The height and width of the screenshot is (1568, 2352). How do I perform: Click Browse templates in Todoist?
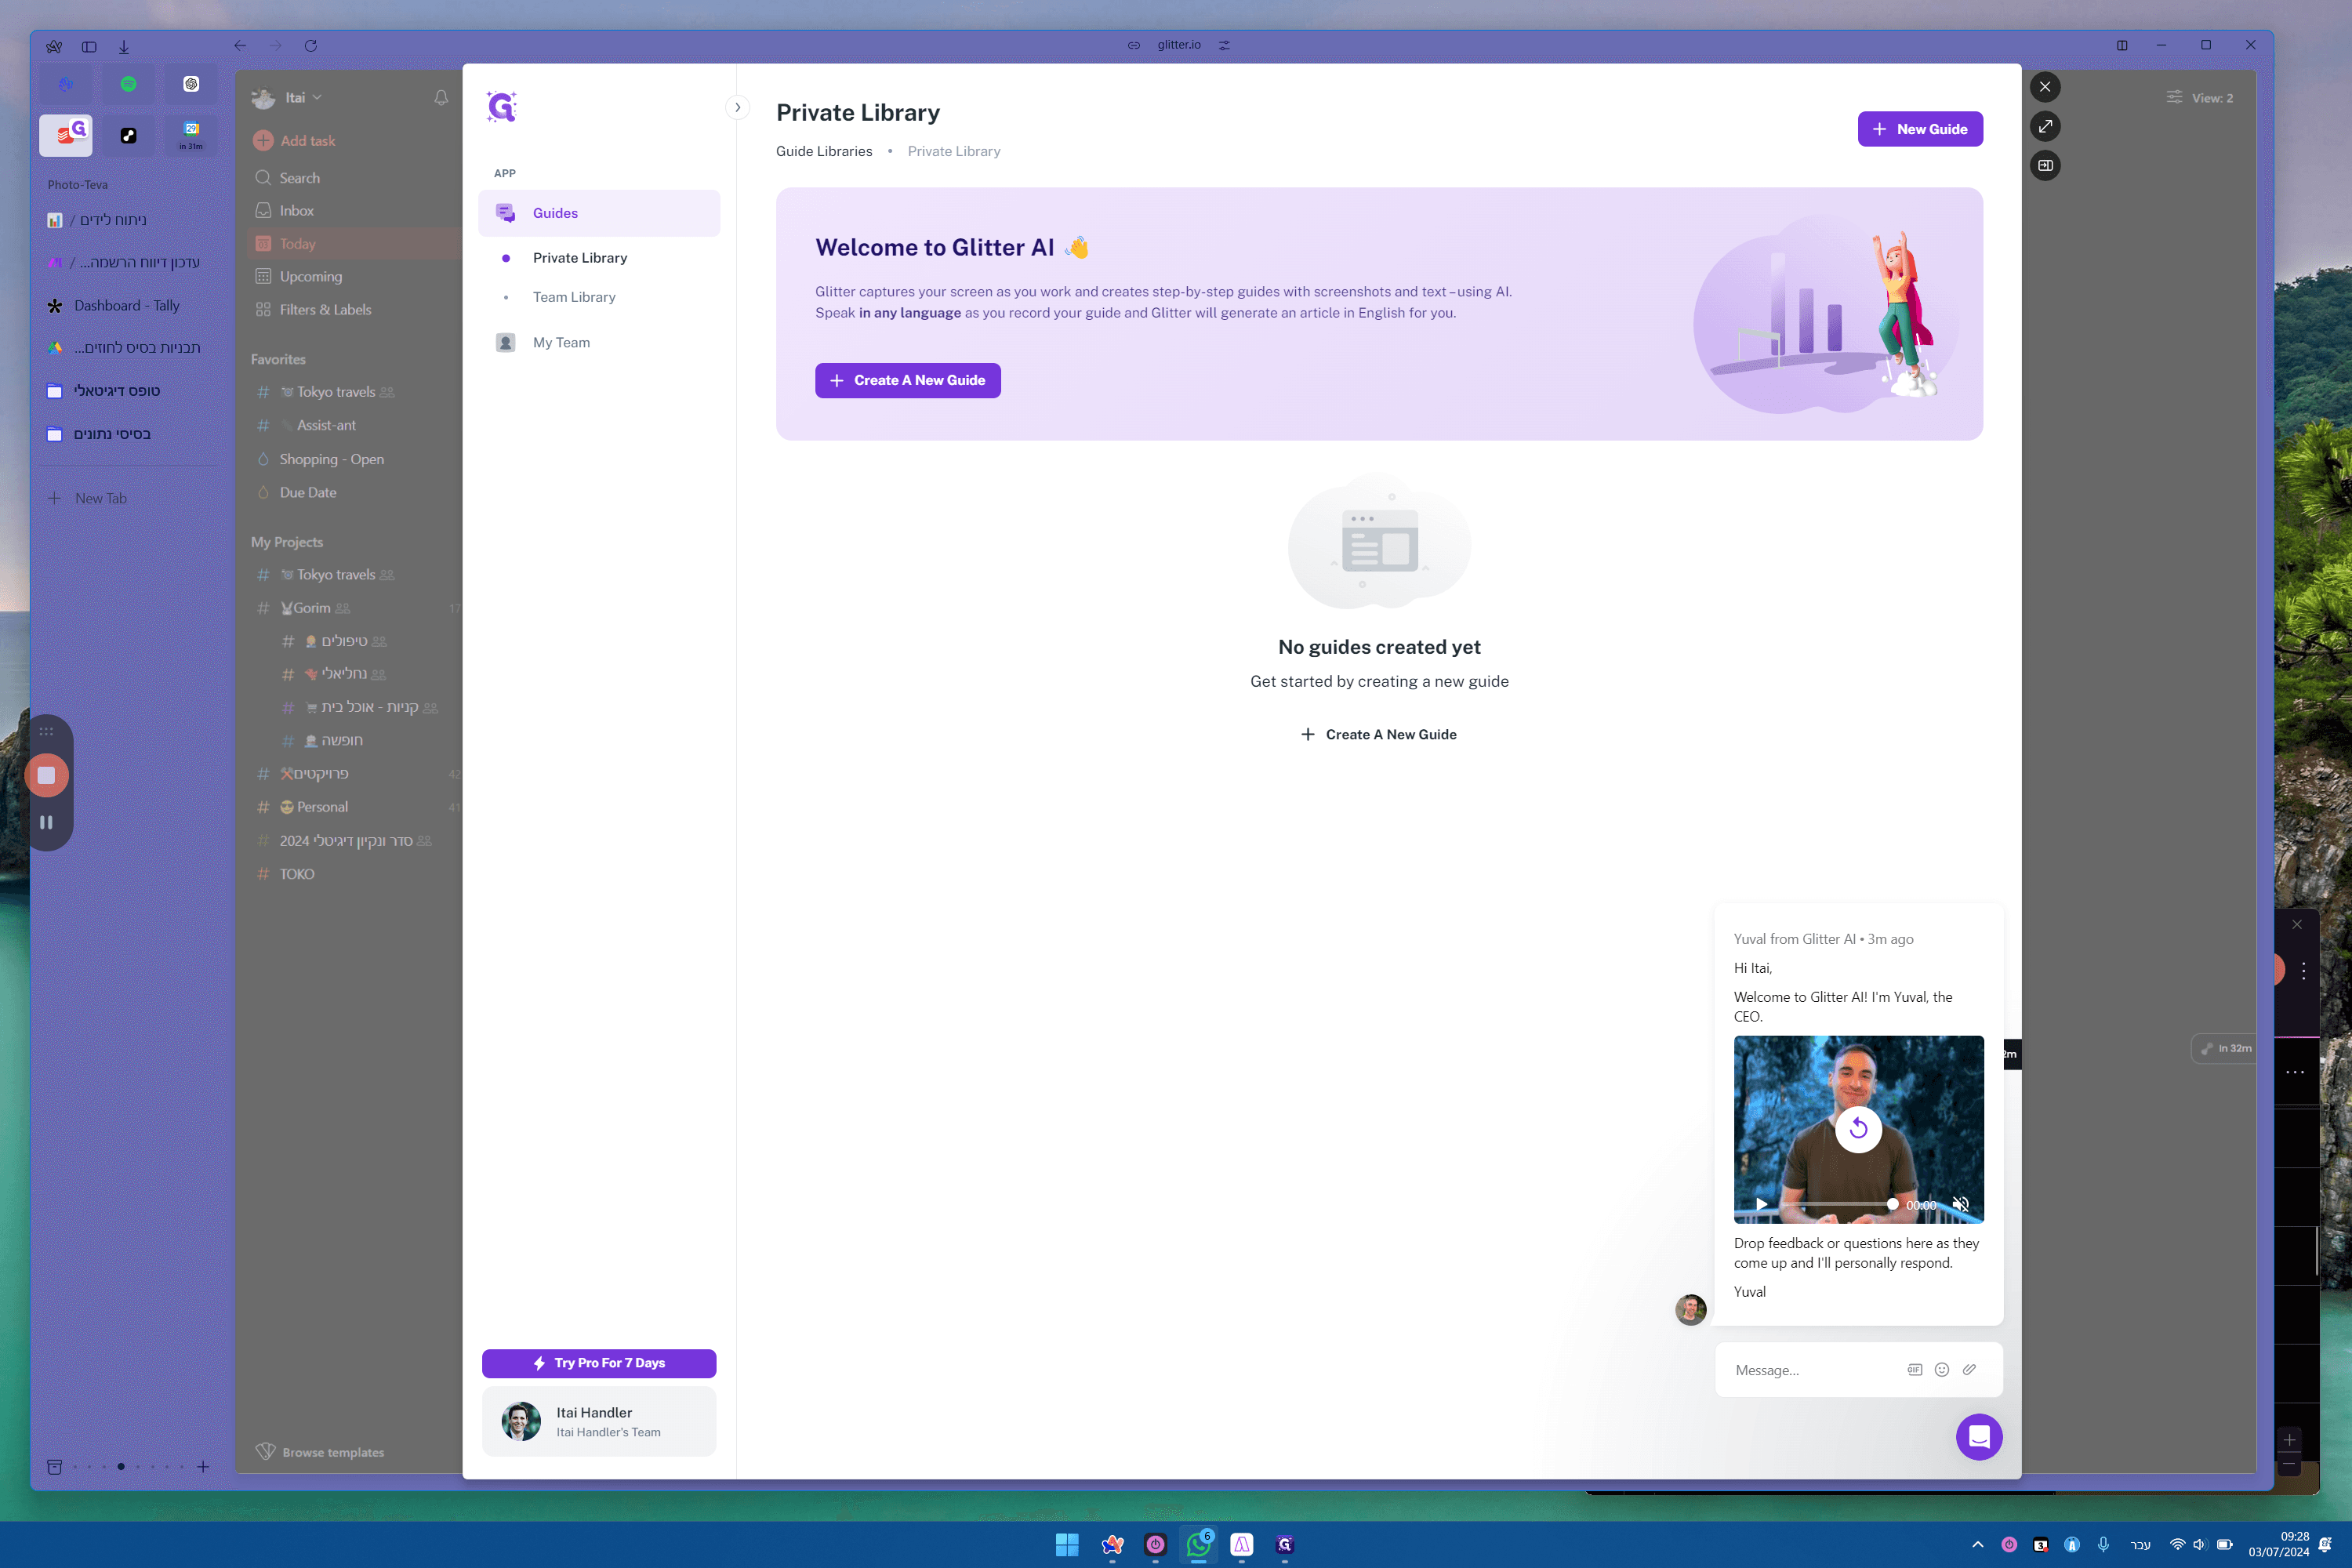[320, 1452]
